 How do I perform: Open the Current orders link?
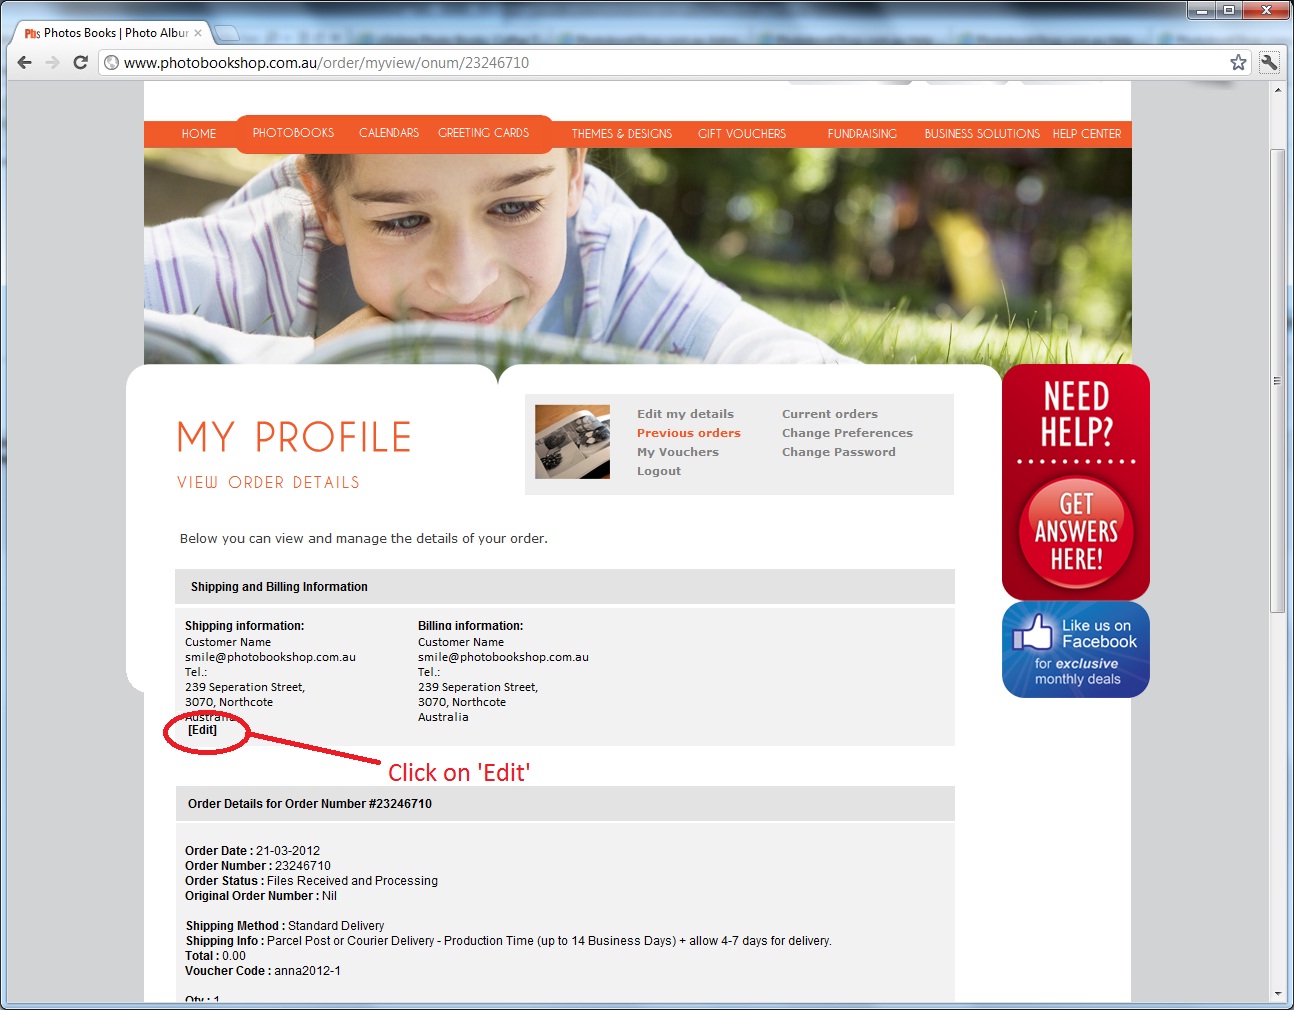coord(830,414)
